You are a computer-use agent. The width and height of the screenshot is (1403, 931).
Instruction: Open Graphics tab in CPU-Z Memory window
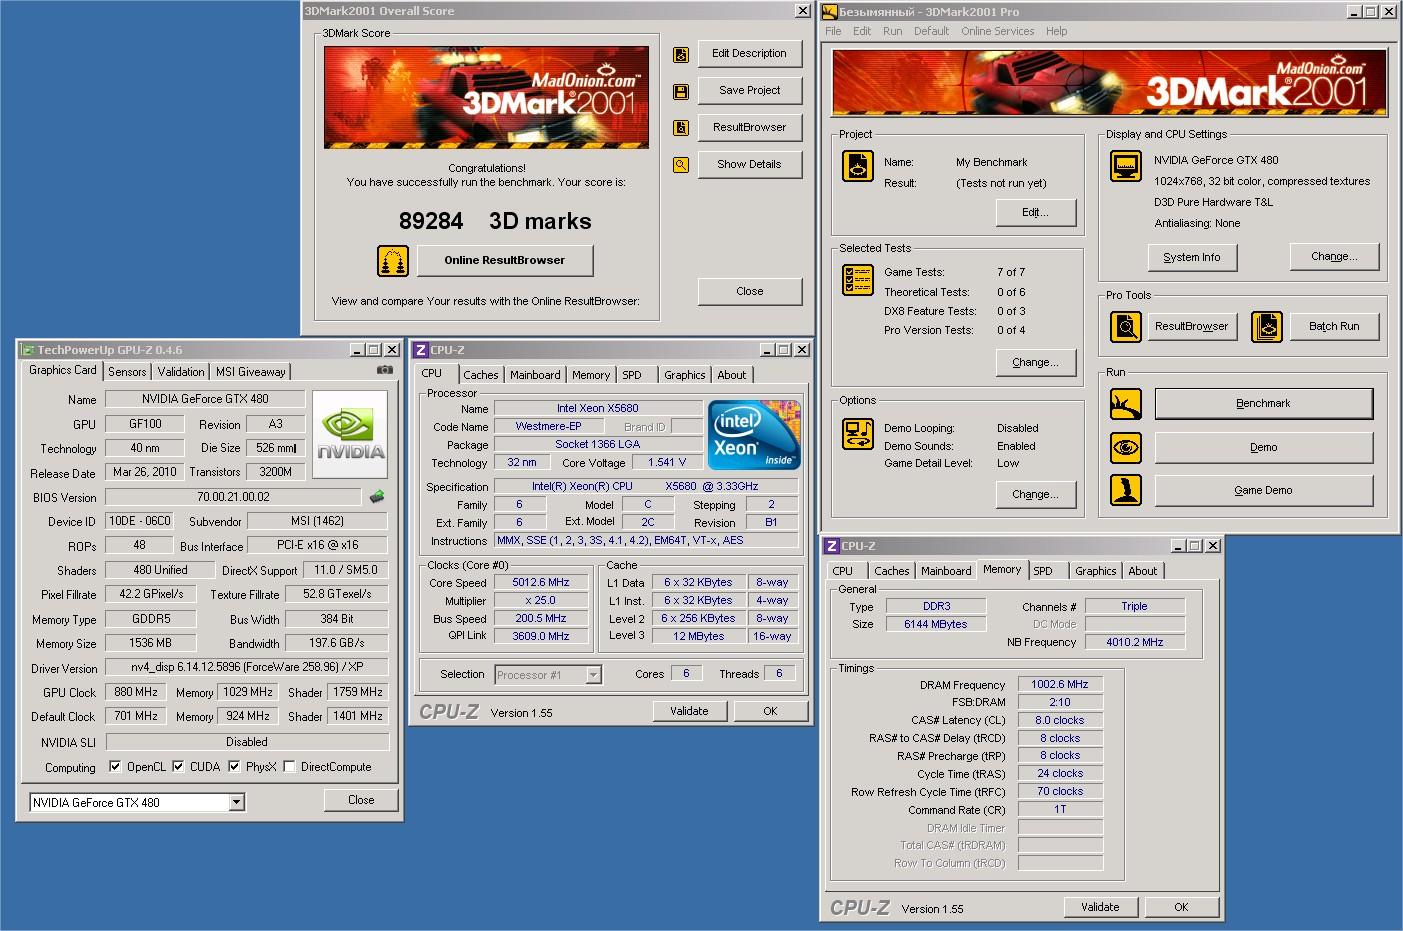coord(1096,571)
